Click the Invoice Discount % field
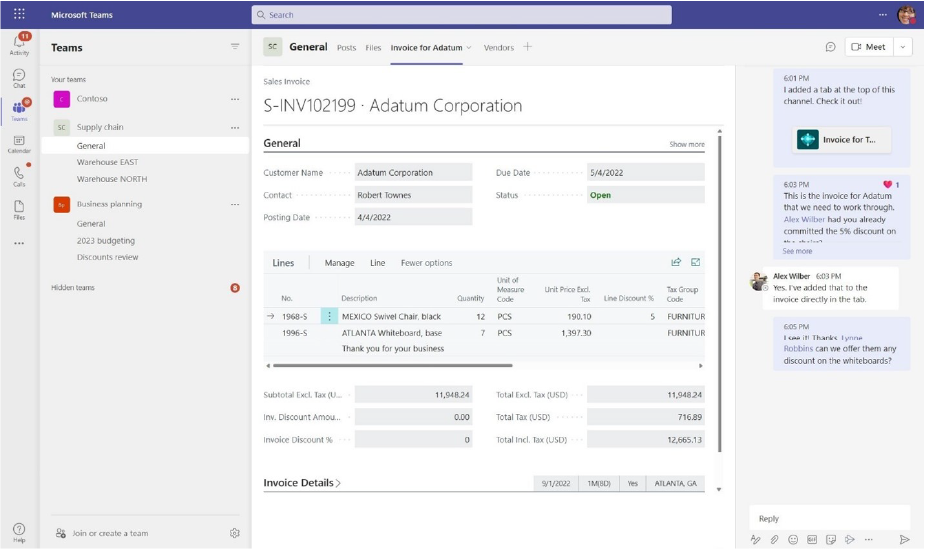This screenshot has height=549, width=925. (x=413, y=439)
